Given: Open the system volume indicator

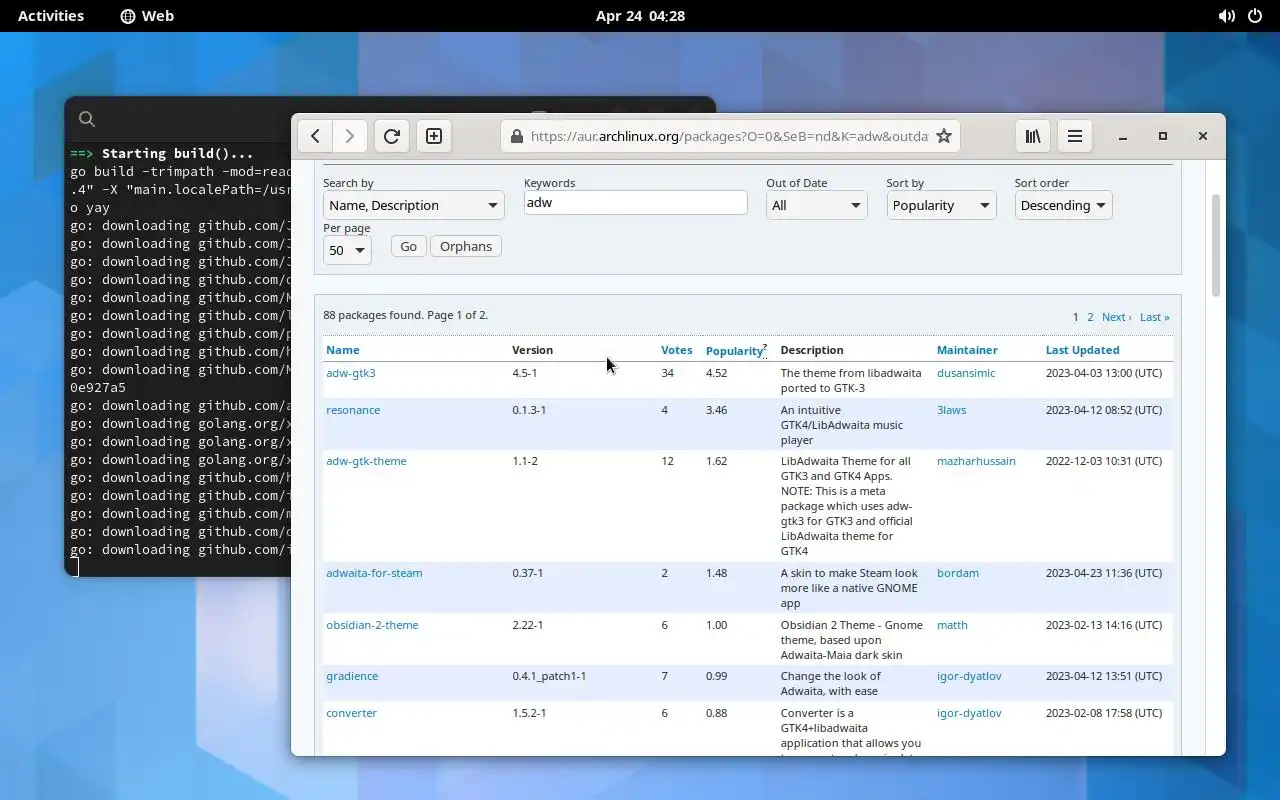Looking at the screenshot, I should pos(1226,16).
